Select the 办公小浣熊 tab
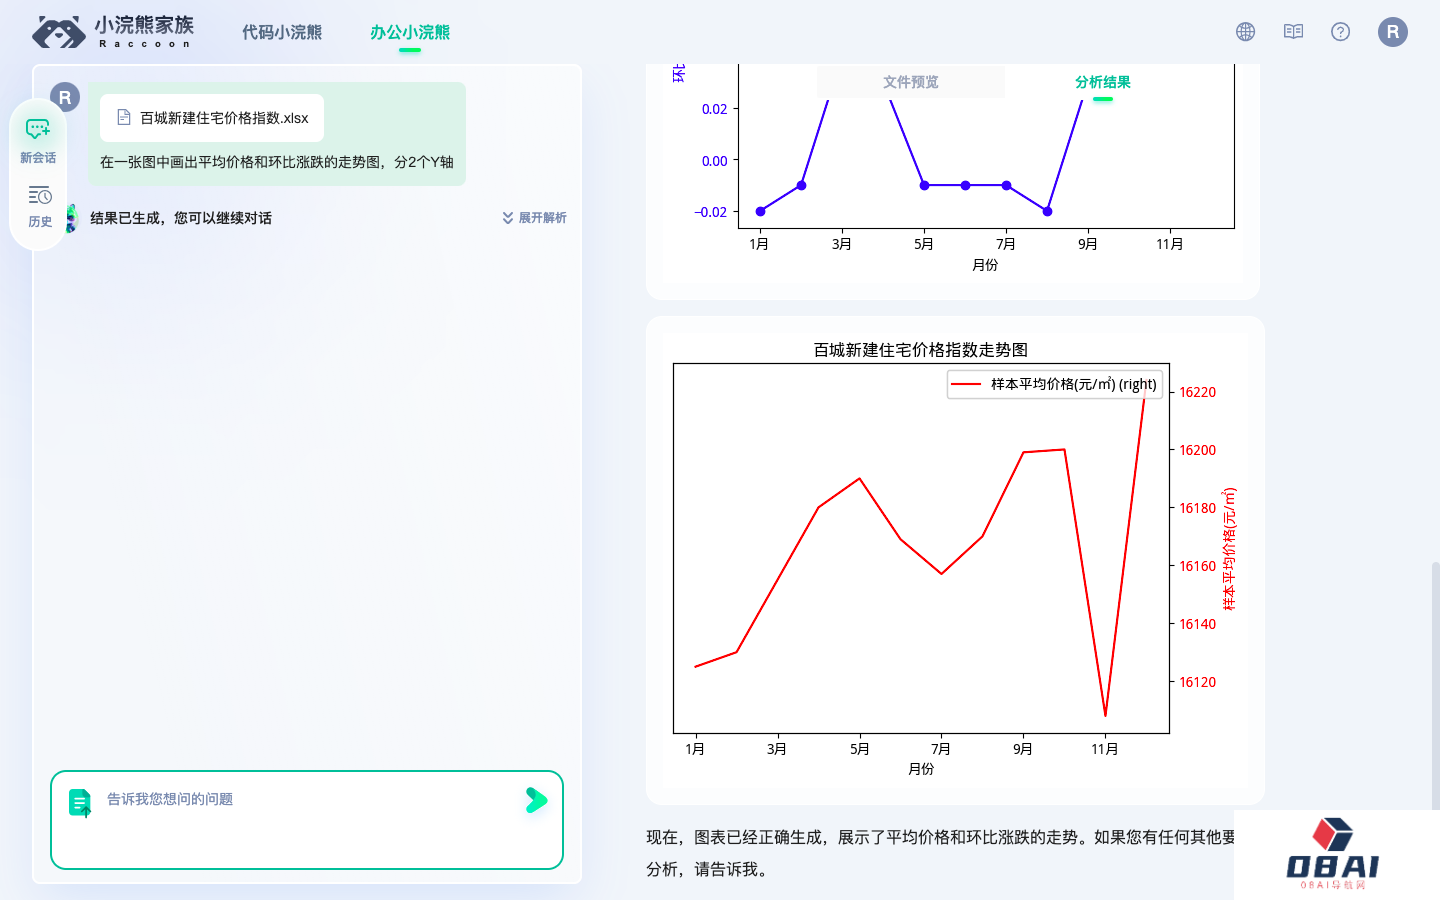 [x=410, y=33]
